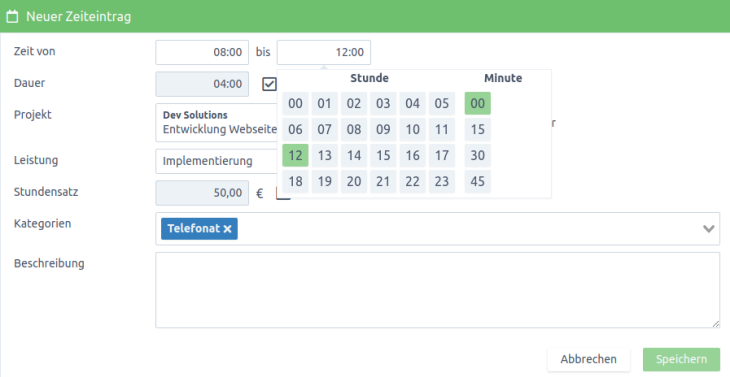The width and height of the screenshot is (730, 377).
Task: Open the Projekt Dev Solutions selector
Action: (x=216, y=122)
